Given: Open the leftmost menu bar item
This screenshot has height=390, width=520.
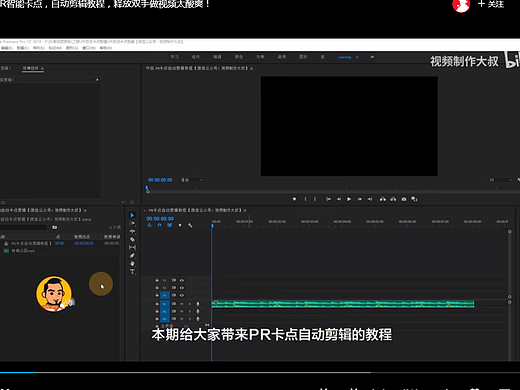Looking at the screenshot, I should [x=6, y=48].
